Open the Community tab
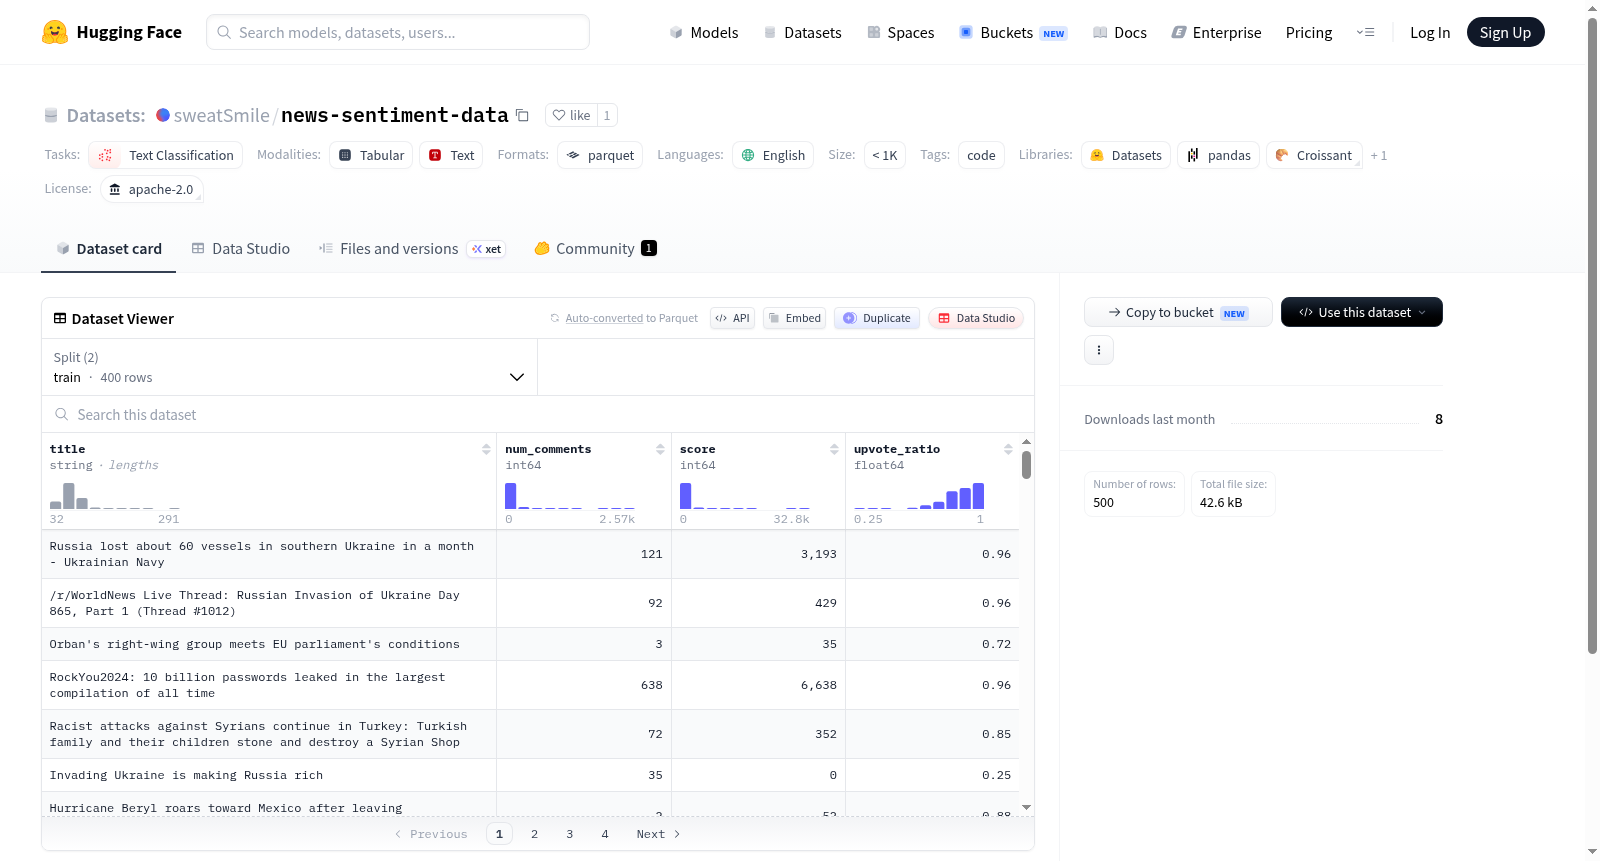1600x861 pixels. point(595,248)
